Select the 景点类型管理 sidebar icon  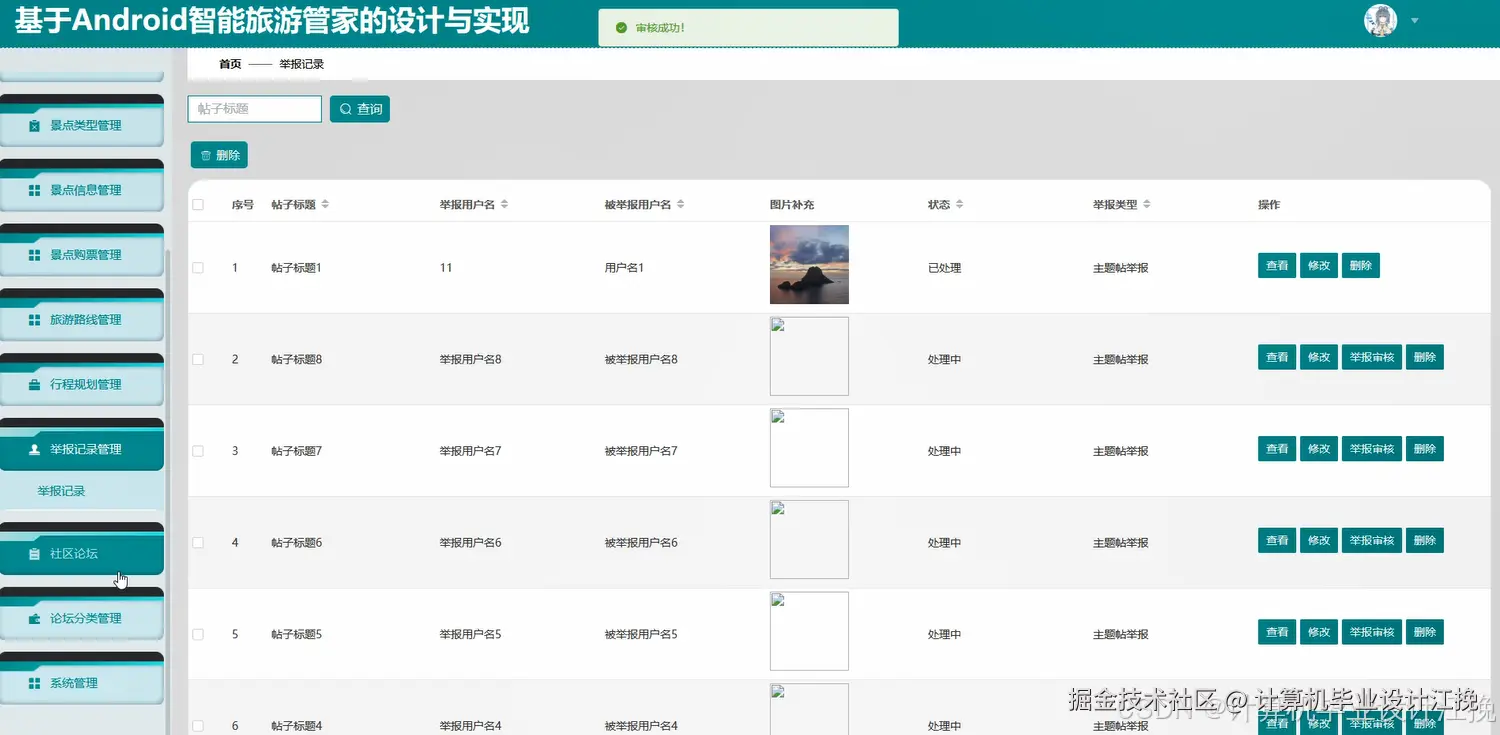coord(36,124)
